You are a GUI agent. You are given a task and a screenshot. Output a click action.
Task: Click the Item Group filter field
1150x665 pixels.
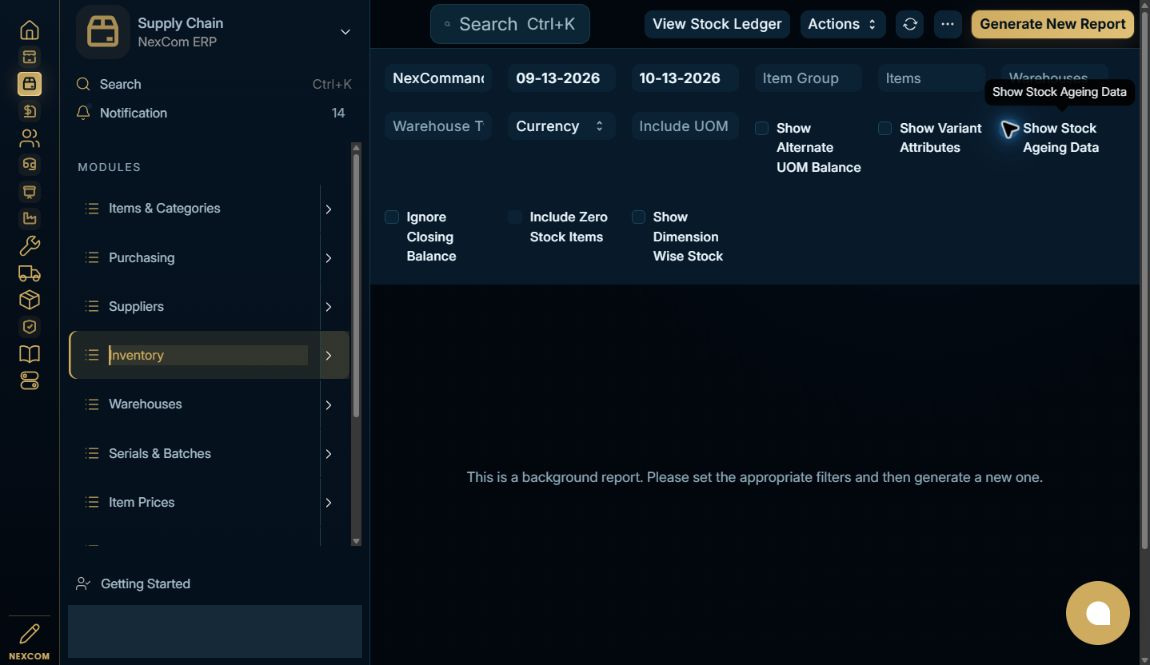coord(807,78)
